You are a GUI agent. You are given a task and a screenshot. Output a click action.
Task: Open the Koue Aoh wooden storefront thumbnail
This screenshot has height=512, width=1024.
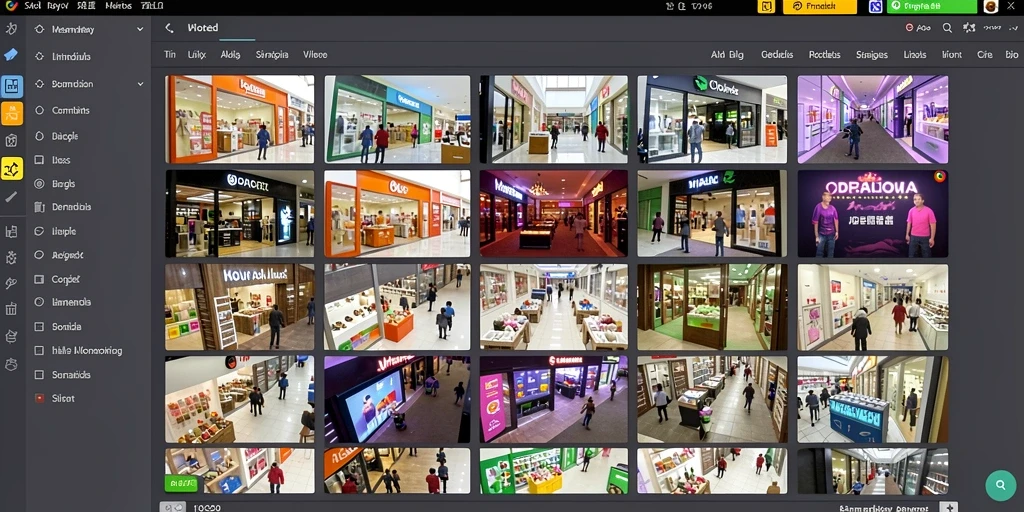coord(240,307)
